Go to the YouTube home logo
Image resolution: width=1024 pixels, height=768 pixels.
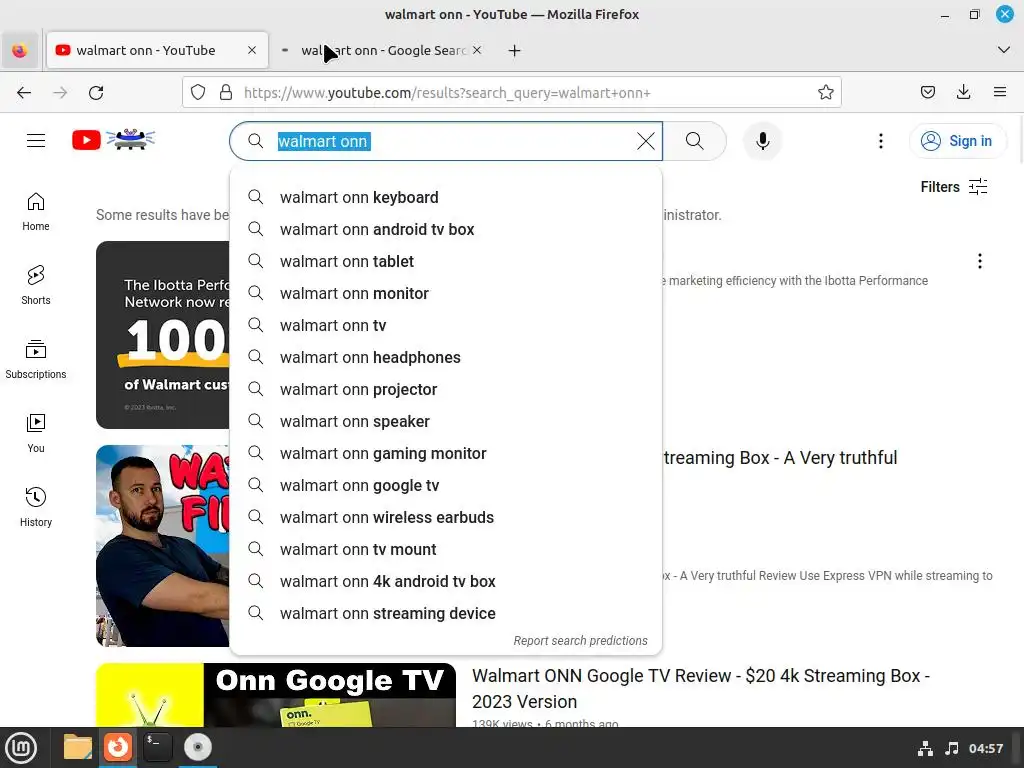[114, 140]
